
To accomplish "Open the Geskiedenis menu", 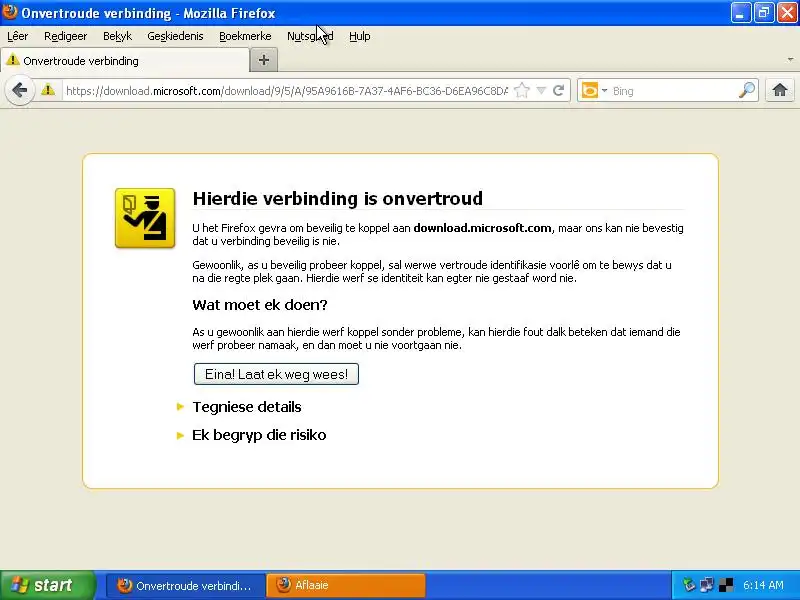I will click(x=175, y=36).
